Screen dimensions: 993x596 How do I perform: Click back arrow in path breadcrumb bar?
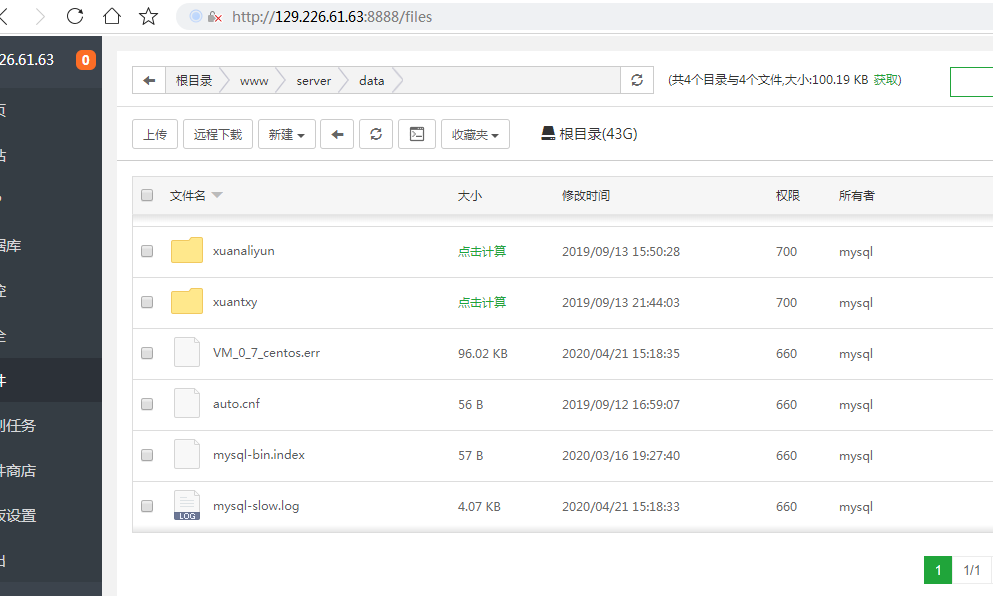tap(149, 81)
